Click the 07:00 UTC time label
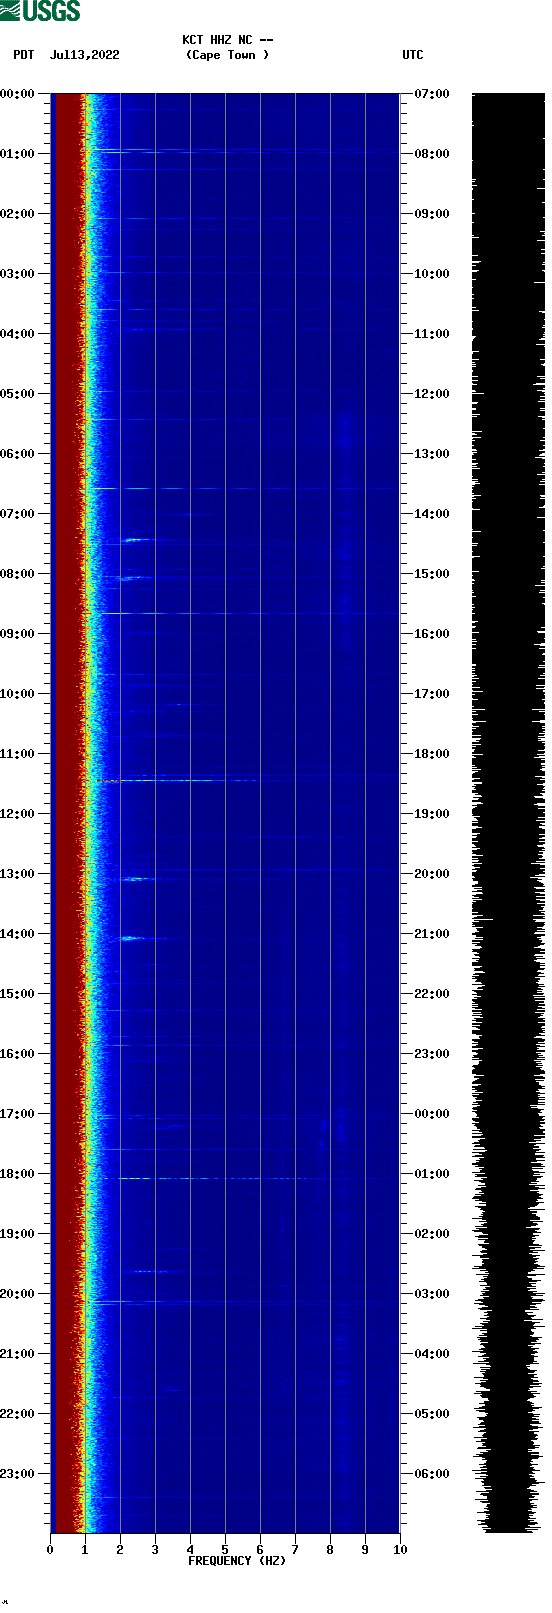The image size is (552, 1613). 432,94
